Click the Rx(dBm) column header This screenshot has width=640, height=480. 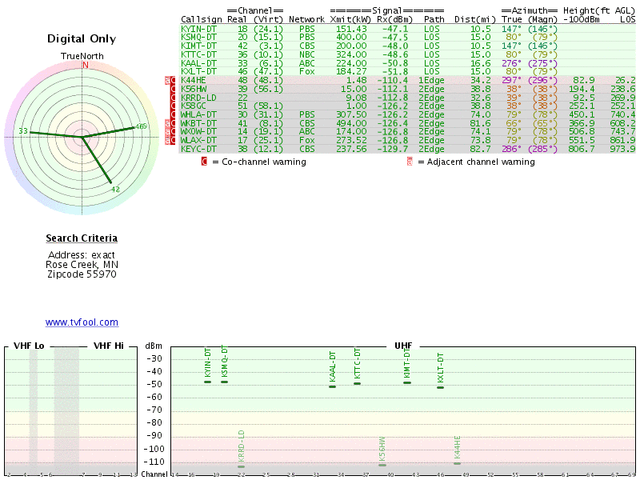click(x=395, y=20)
